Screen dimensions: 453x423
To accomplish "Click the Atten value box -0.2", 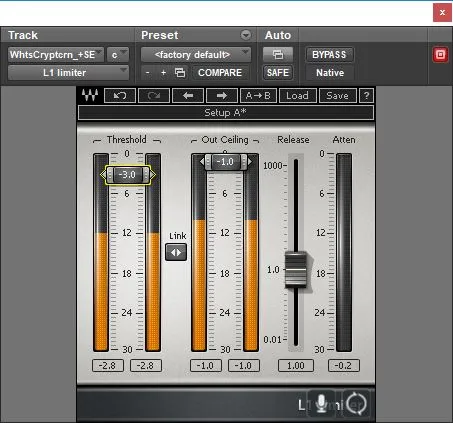I will tap(344, 365).
